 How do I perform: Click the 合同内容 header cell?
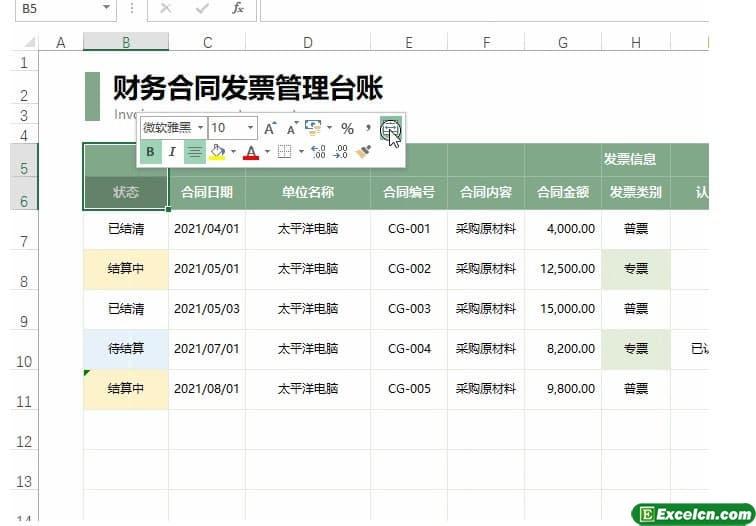[x=486, y=192]
